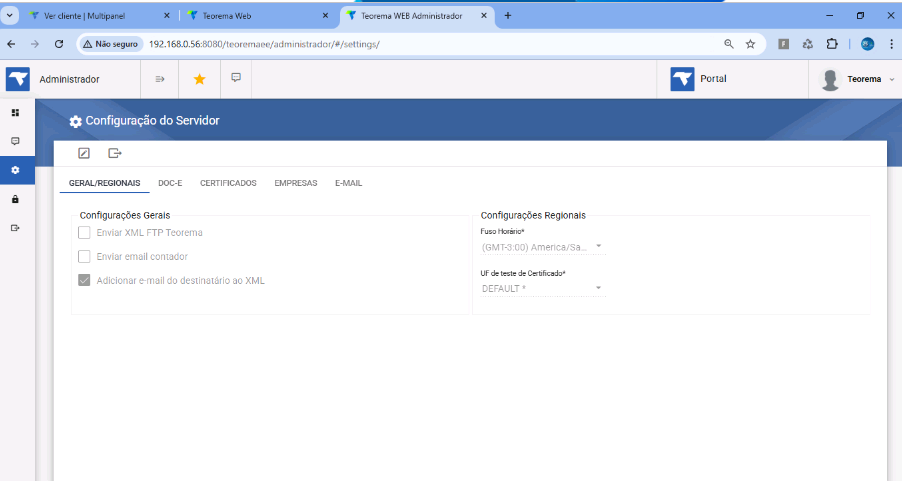The image size is (902, 481).
Task: Close the Ver cliente Multipanel tab
Action: [167, 16]
